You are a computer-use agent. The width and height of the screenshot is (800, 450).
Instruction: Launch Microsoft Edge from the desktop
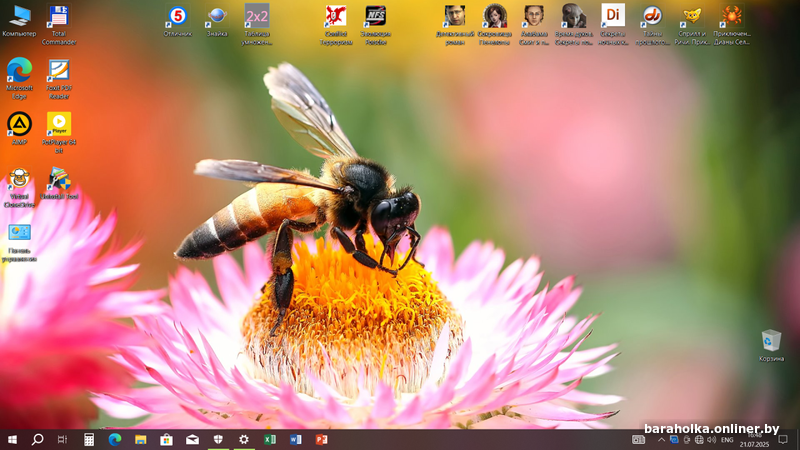(x=18, y=71)
